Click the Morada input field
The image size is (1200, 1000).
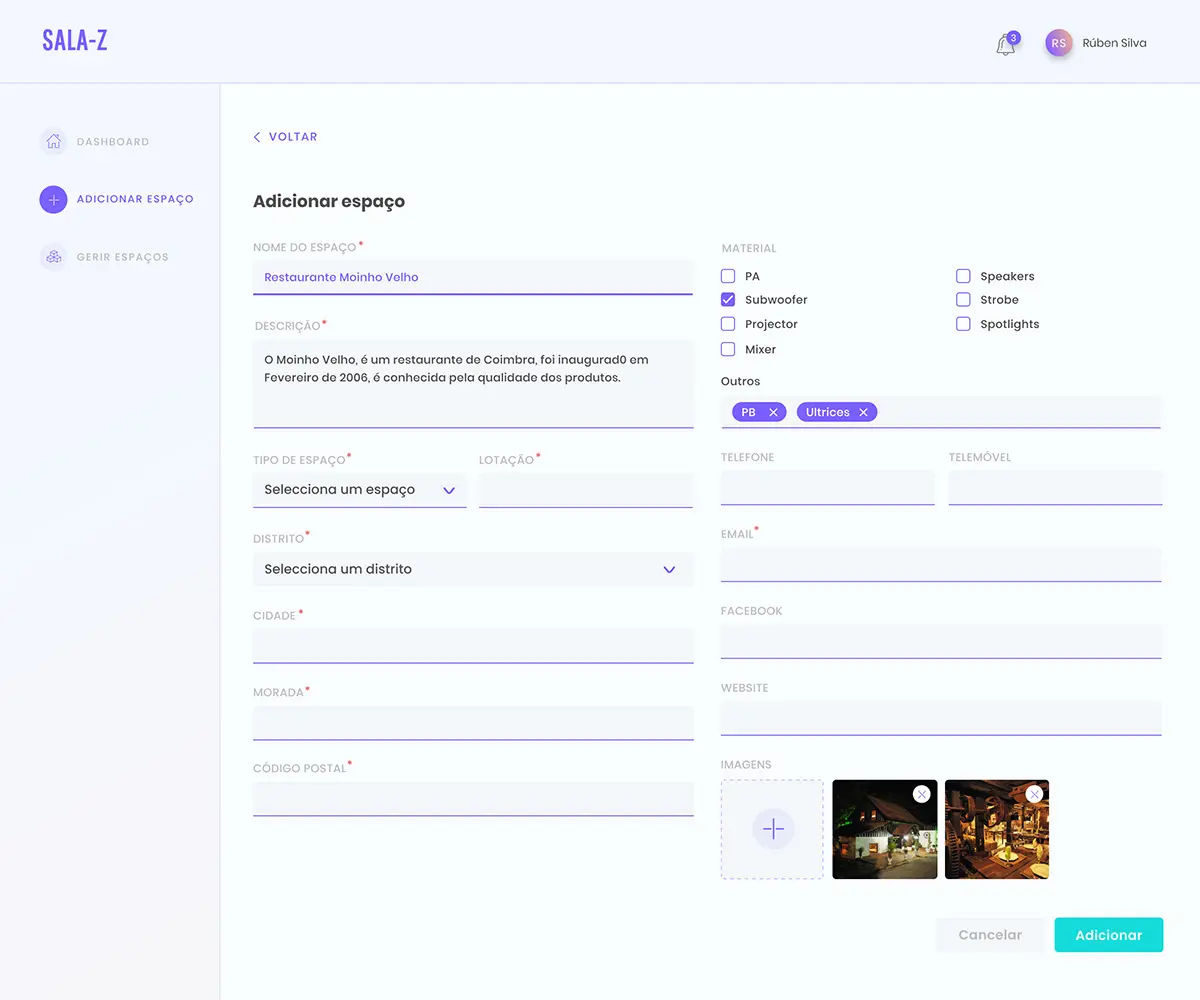pyautogui.click(x=473, y=723)
